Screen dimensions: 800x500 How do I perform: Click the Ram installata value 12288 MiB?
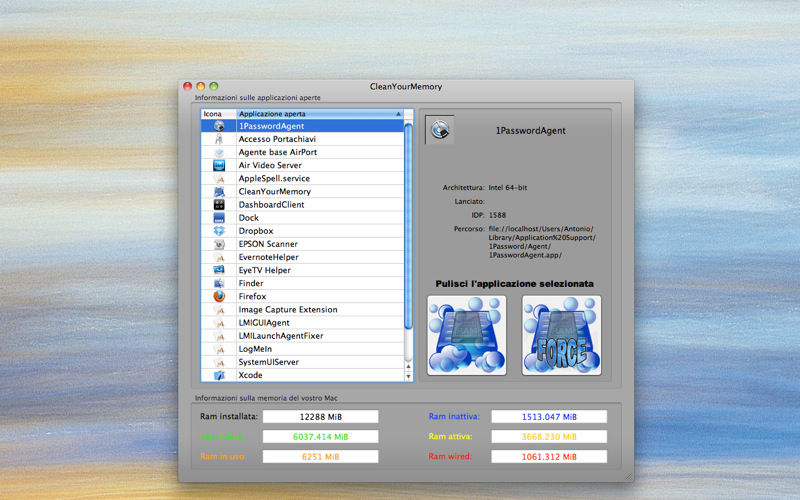320,417
